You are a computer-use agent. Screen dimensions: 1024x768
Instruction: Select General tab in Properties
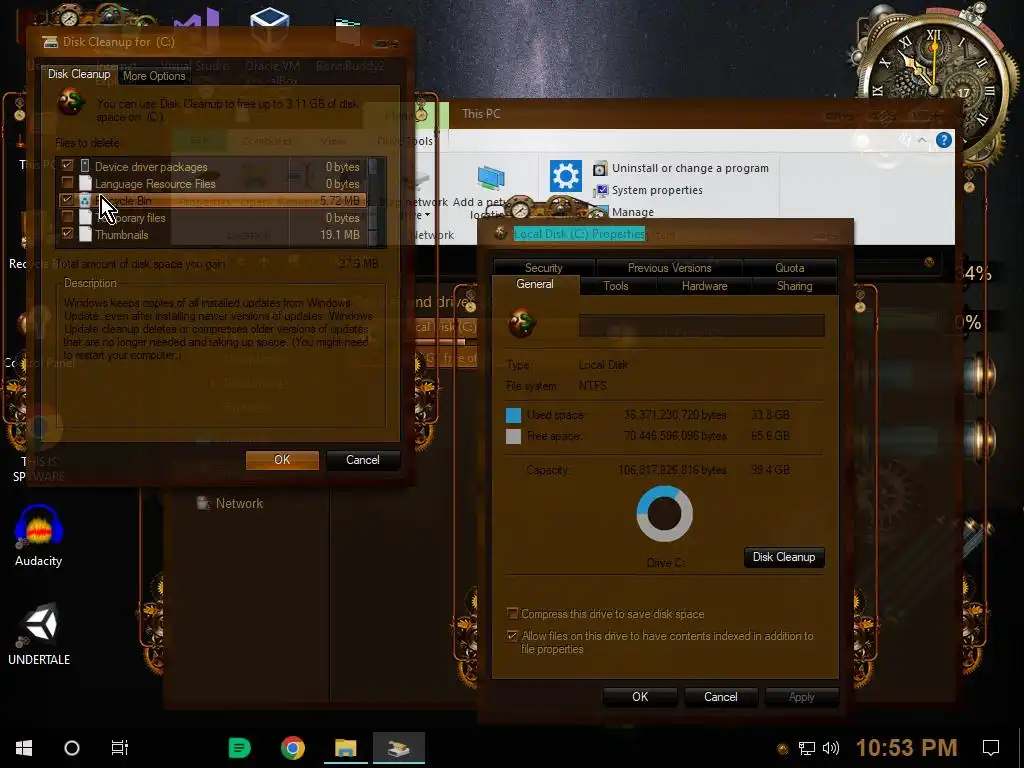coord(535,284)
